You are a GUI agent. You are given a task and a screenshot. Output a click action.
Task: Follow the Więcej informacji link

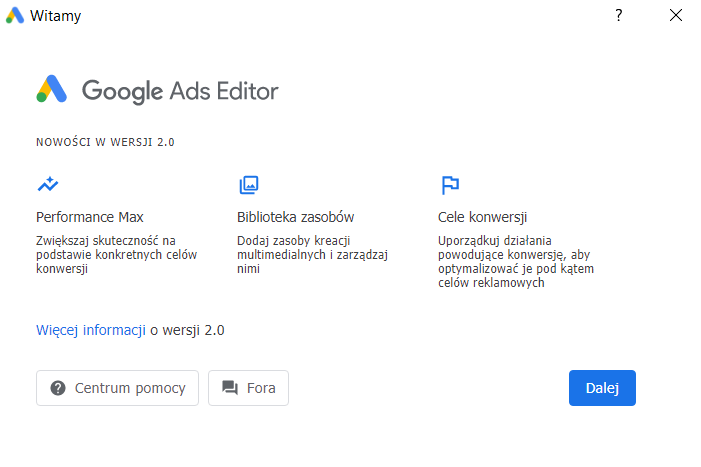91,330
